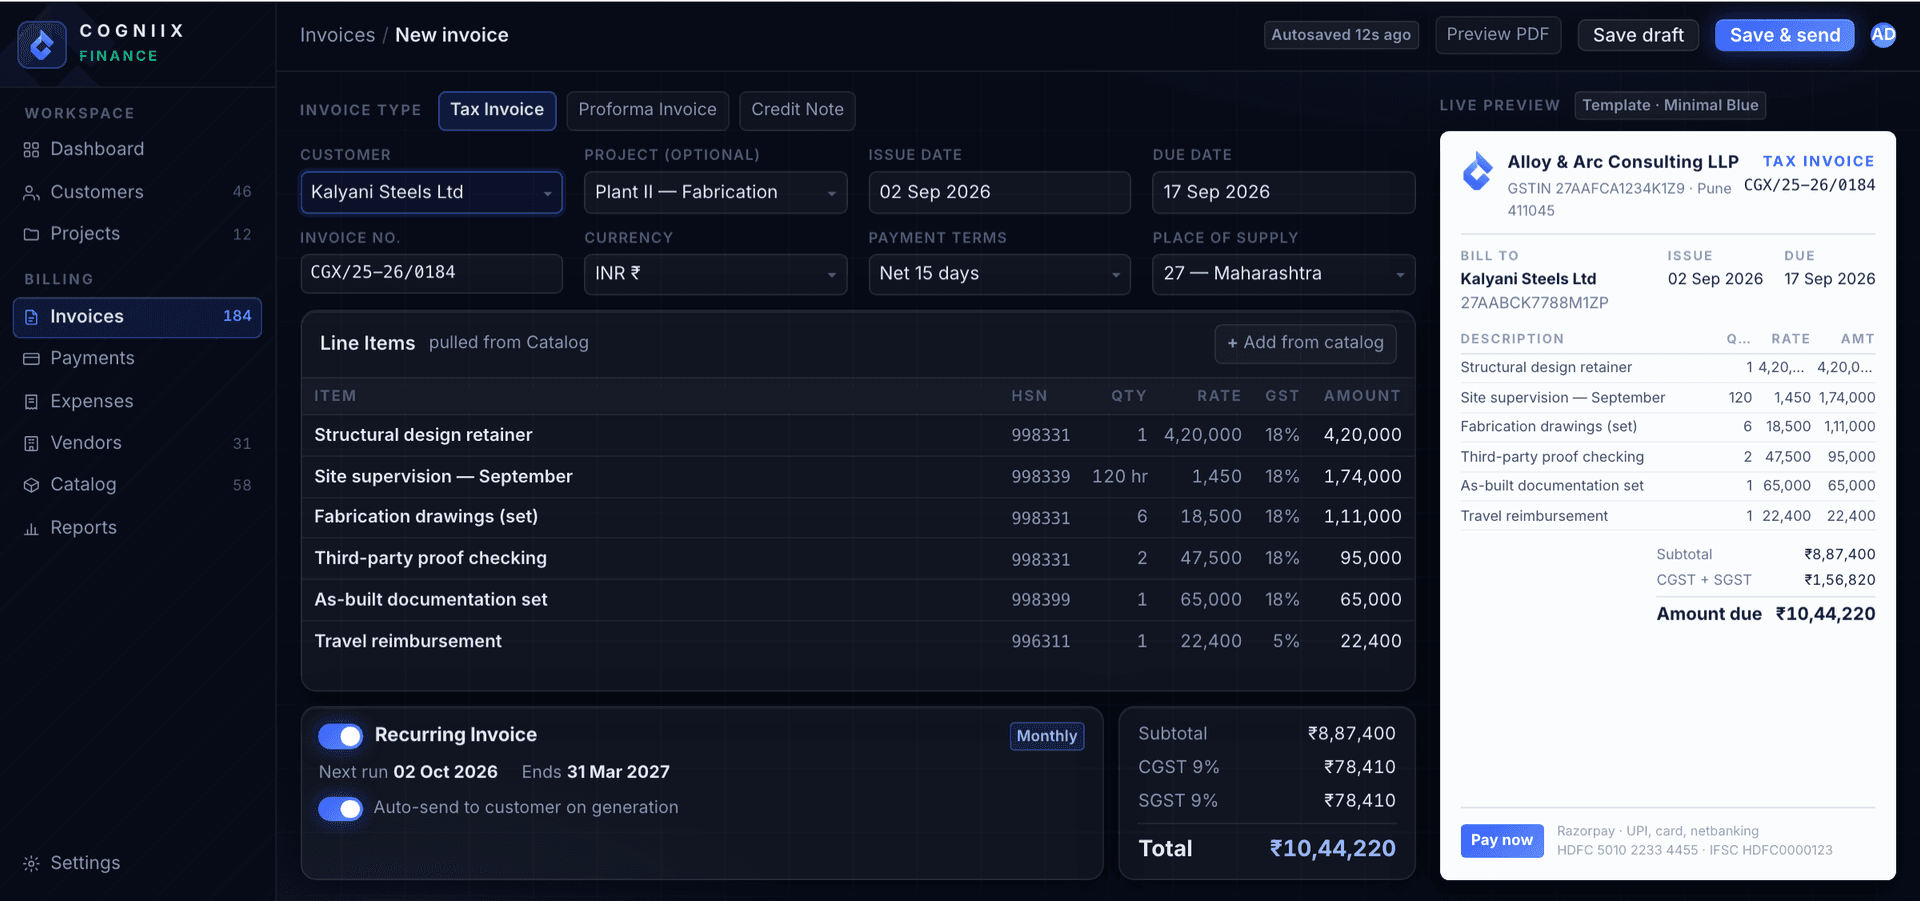Image resolution: width=1920 pixels, height=901 pixels.
Task: Click the Catalog box icon
Action: click(x=31, y=485)
